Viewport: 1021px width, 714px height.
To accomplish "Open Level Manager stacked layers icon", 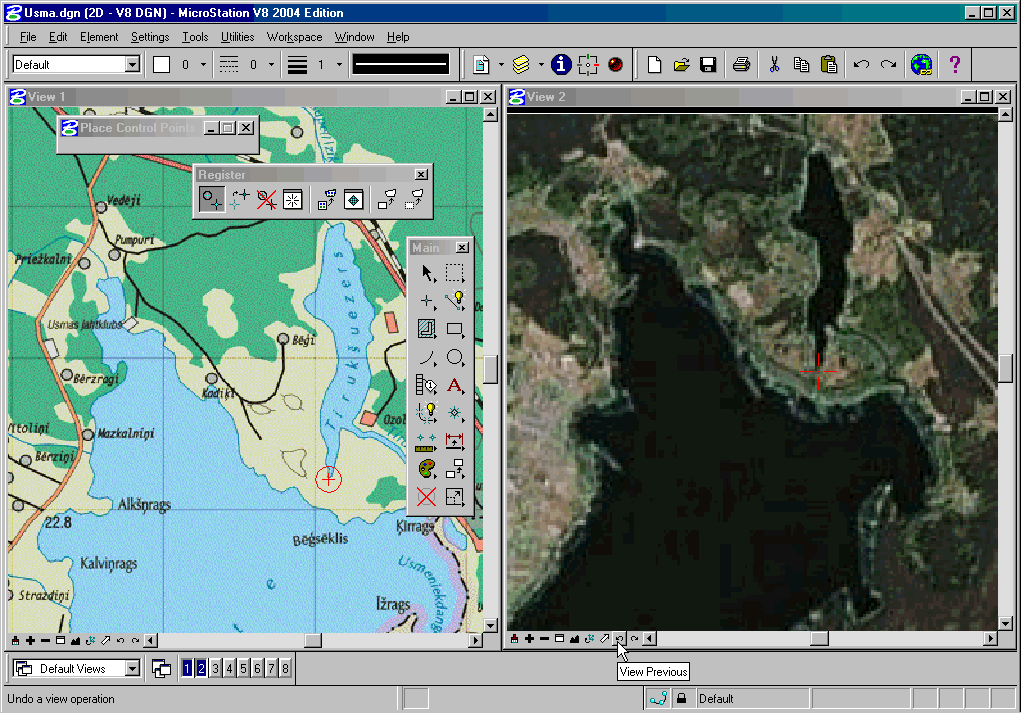I will click(521, 64).
